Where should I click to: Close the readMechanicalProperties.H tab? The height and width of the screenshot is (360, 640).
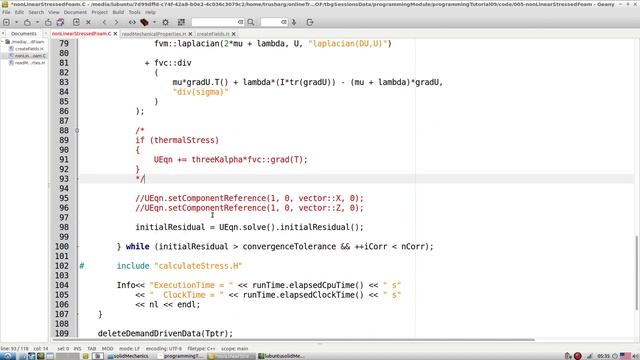point(190,34)
